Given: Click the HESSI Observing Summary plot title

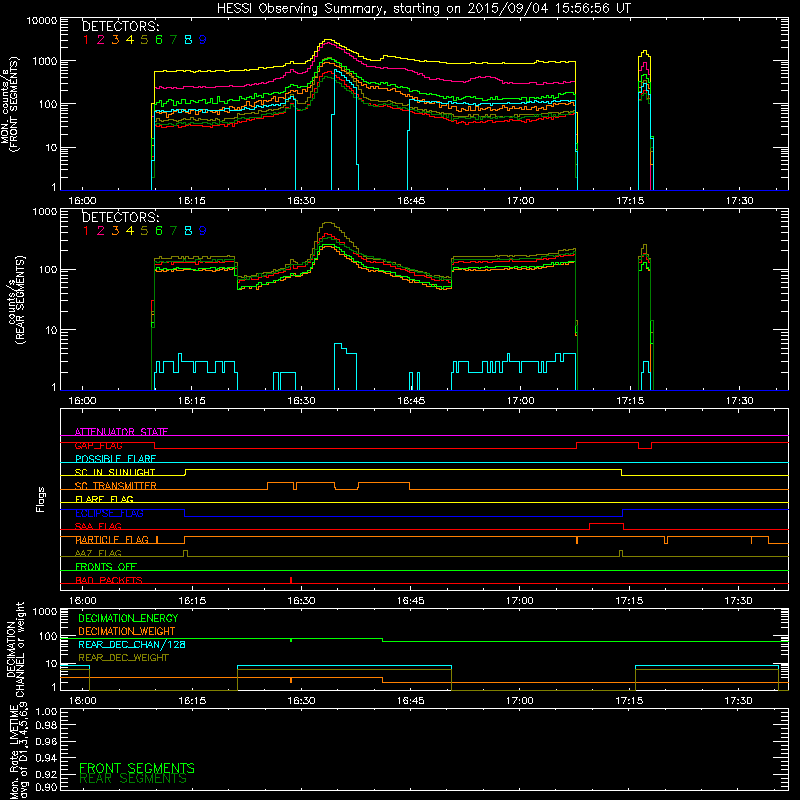Looking at the screenshot, I should (423, 9).
